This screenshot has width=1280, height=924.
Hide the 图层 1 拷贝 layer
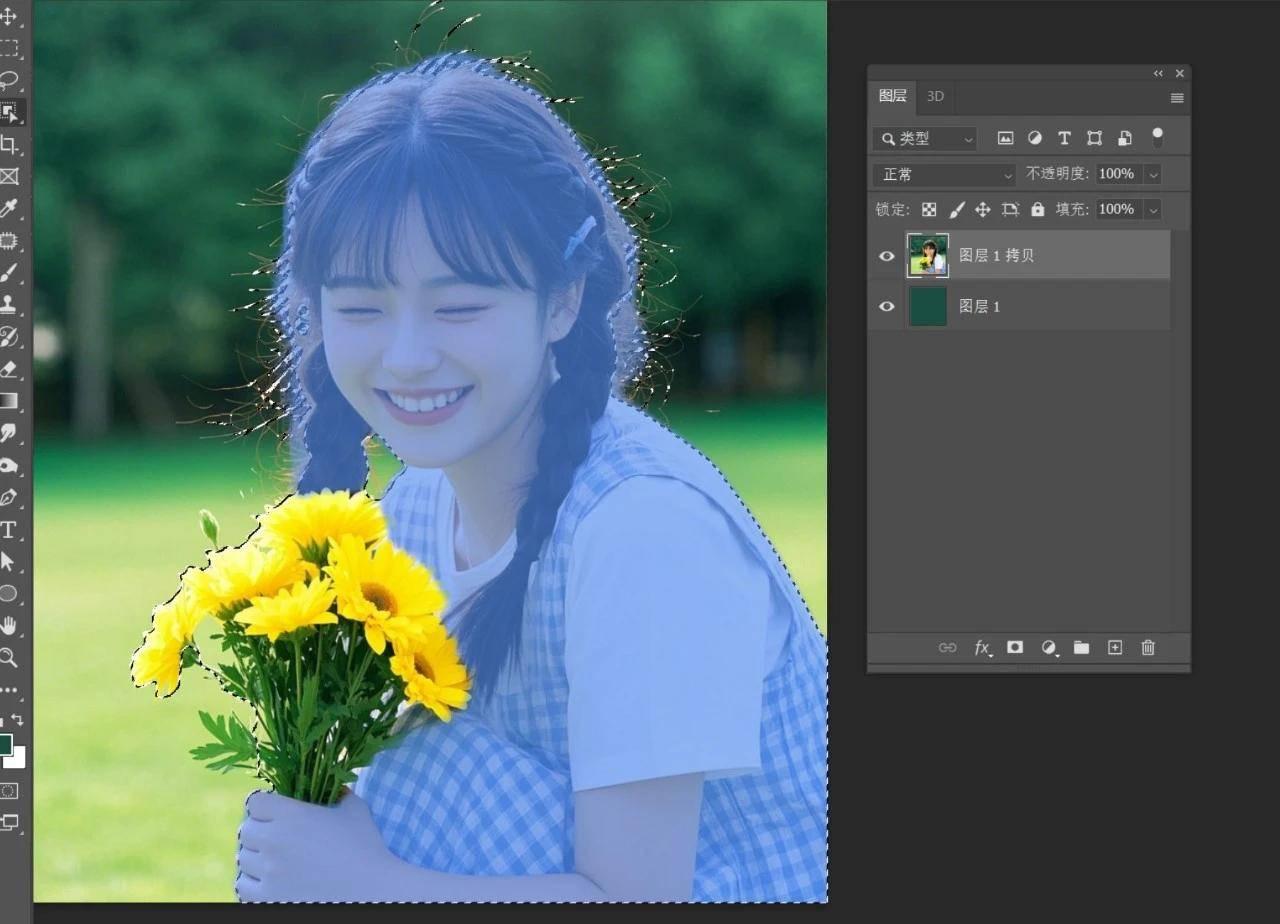(886, 256)
